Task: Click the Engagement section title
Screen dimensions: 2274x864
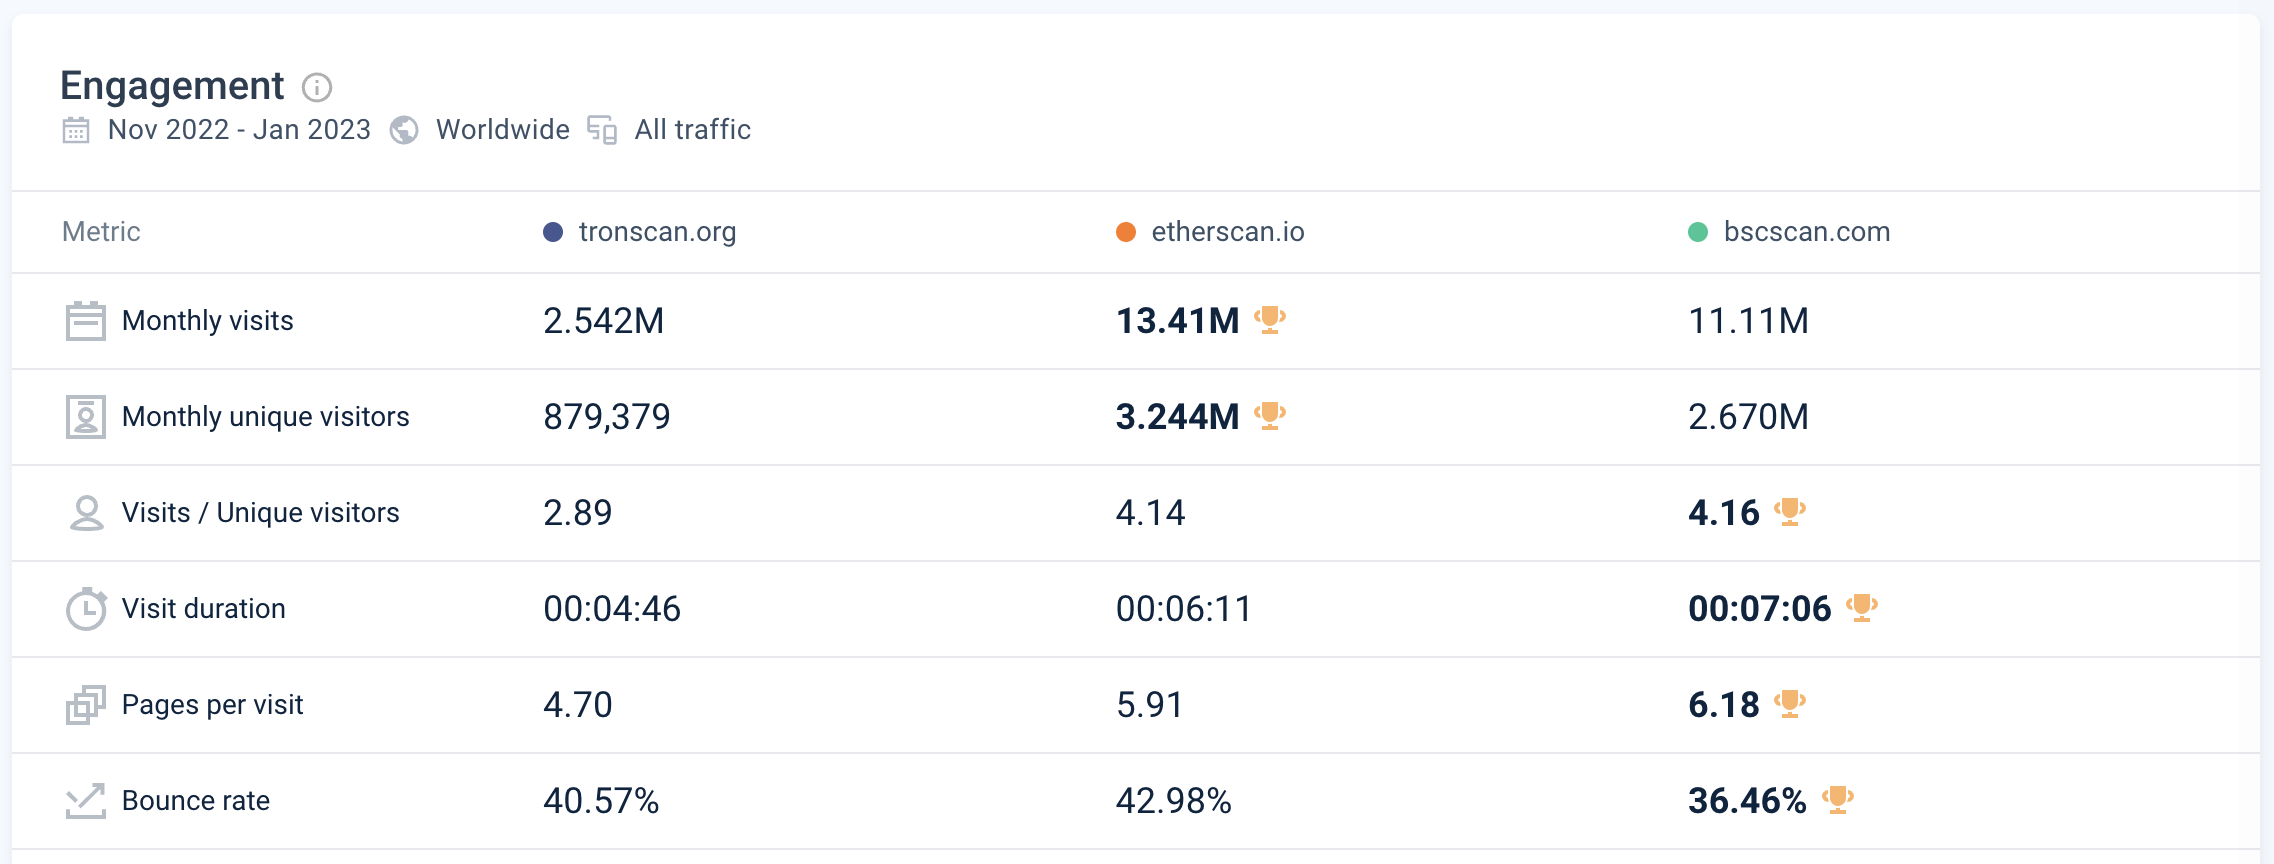Action: [x=172, y=87]
